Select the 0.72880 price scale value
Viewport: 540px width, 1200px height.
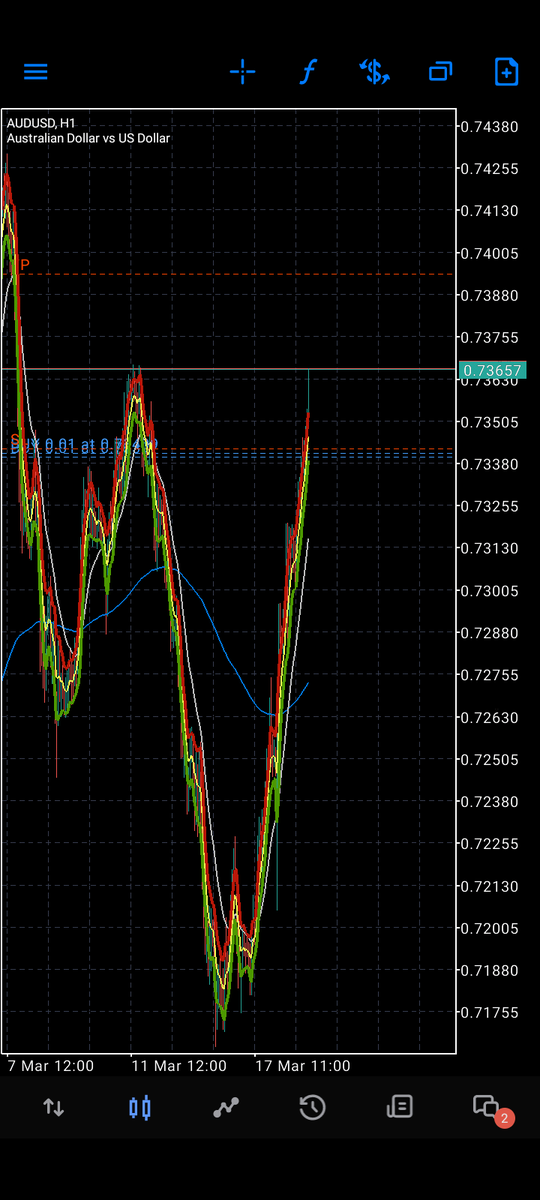tap(490, 634)
